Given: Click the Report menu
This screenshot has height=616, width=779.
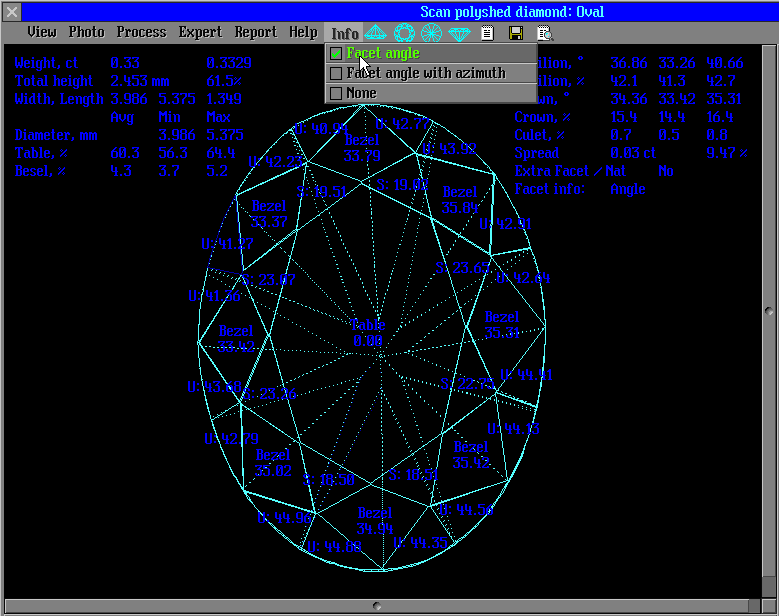Looking at the screenshot, I should pos(256,32).
